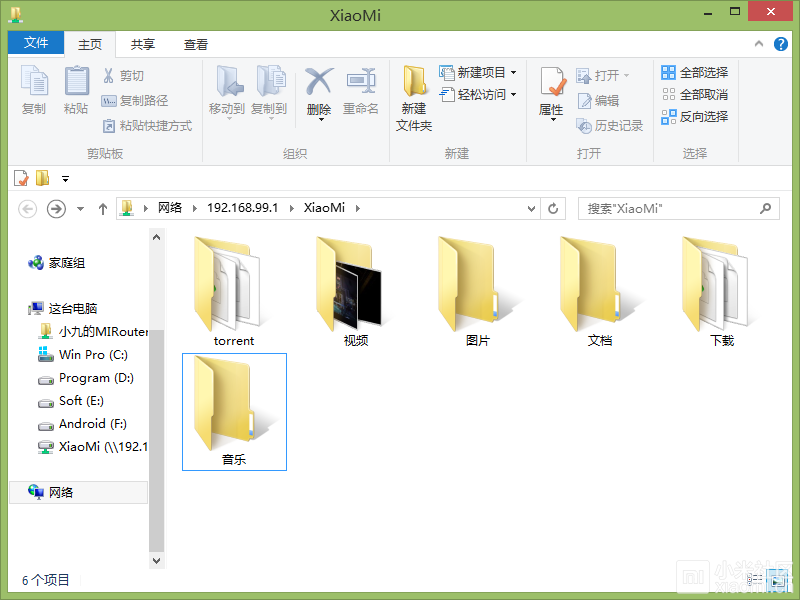Click the 反向选择 (Invert Selection) icon
The image size is (800, 600).
669,117
